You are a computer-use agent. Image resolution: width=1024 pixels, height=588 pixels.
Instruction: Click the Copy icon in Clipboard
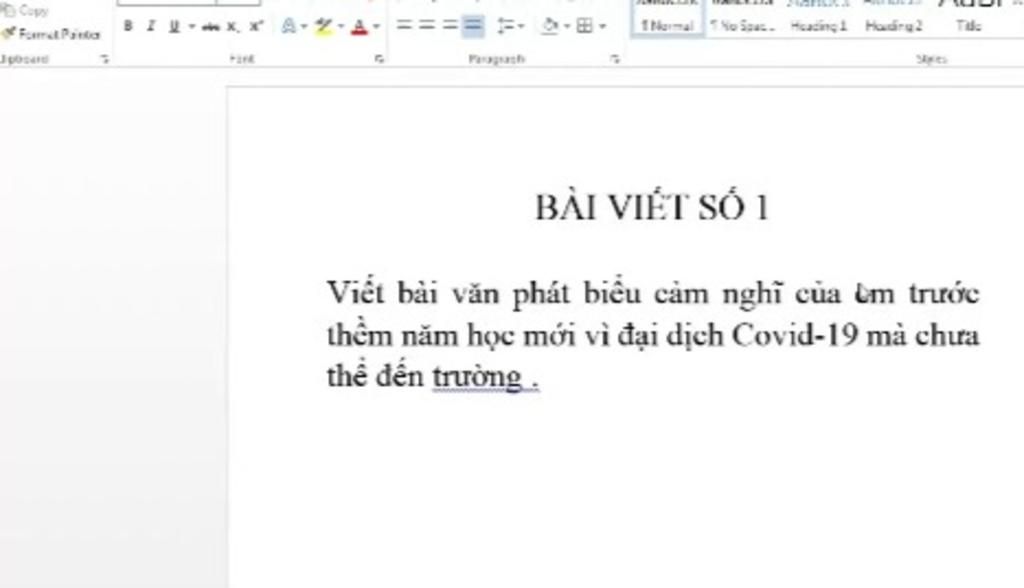[x=8, y=9]
